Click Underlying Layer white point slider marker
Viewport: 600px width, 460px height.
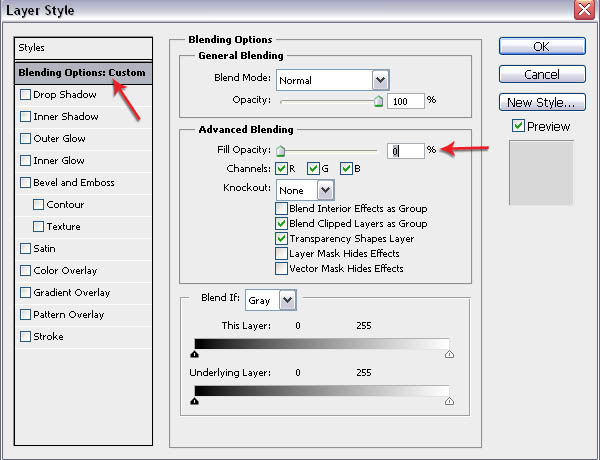pyautogui.click(x=448, y=400)
